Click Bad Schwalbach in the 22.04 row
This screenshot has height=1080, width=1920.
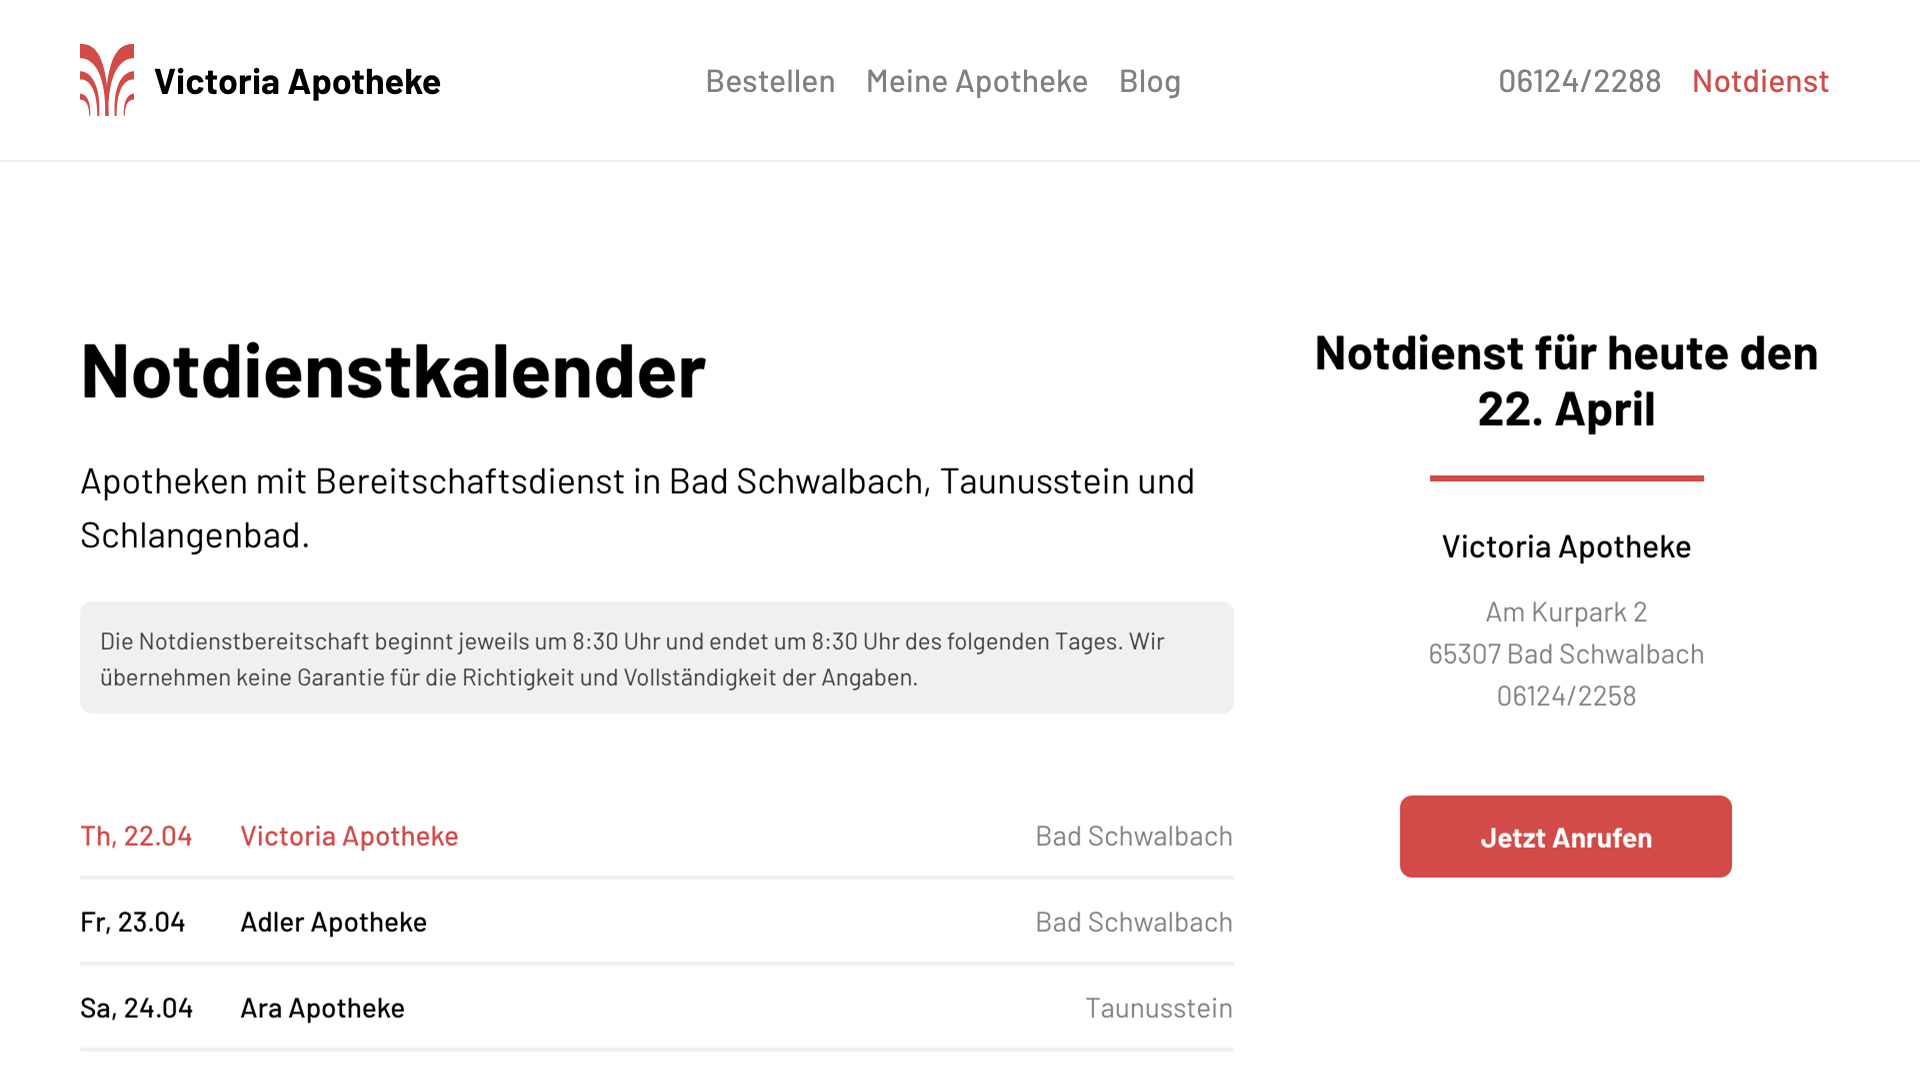[1133, 836]
